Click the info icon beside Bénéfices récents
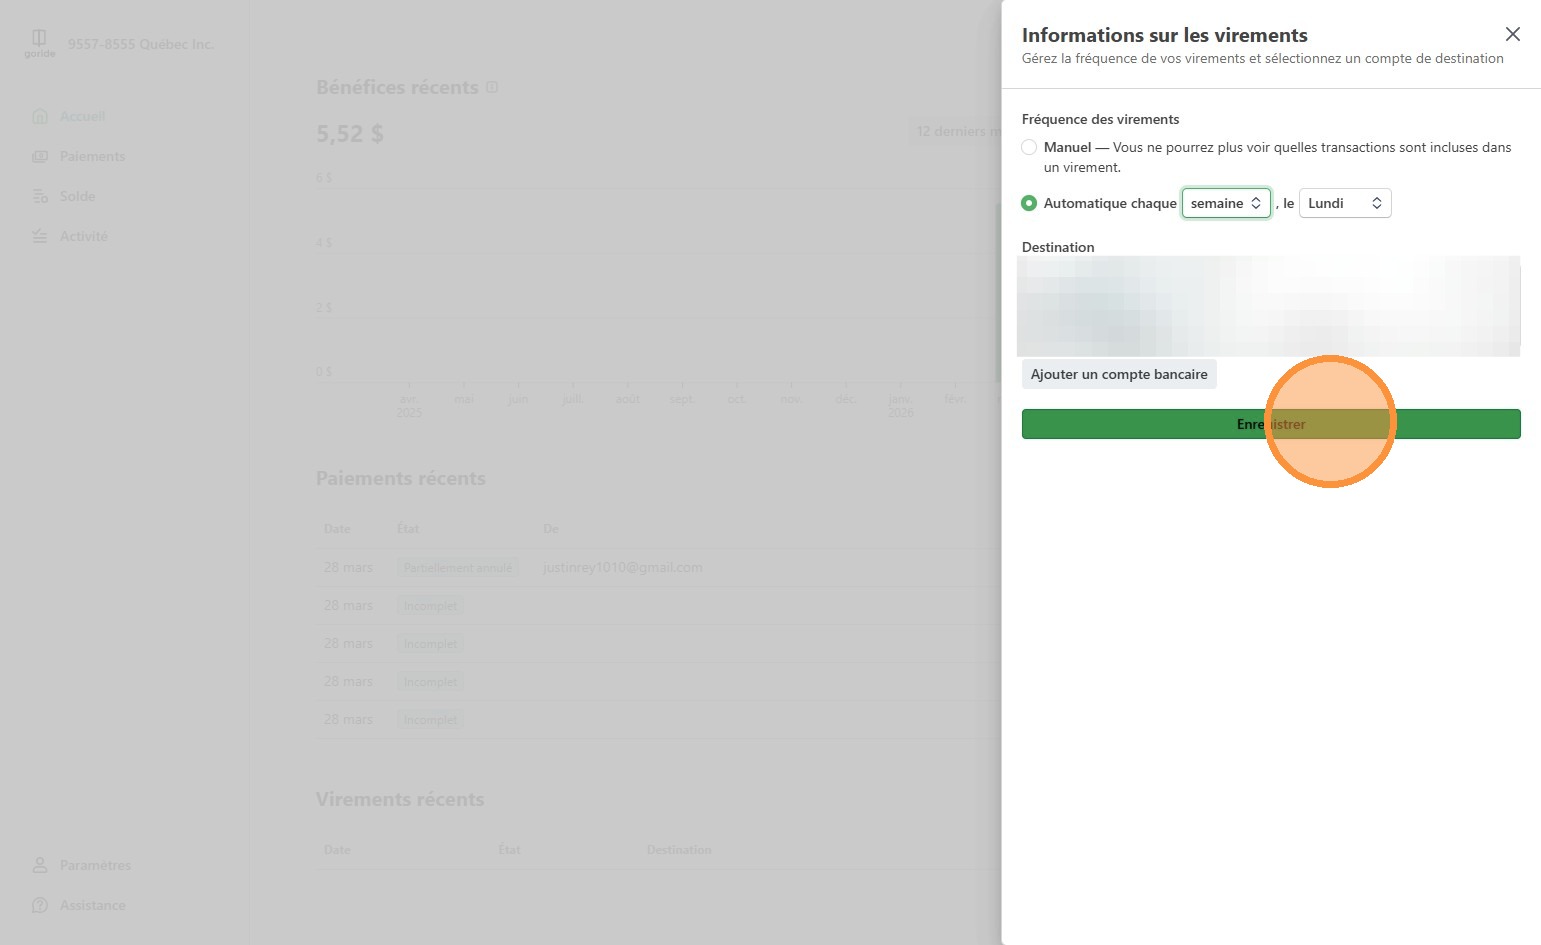 (492, 87)
